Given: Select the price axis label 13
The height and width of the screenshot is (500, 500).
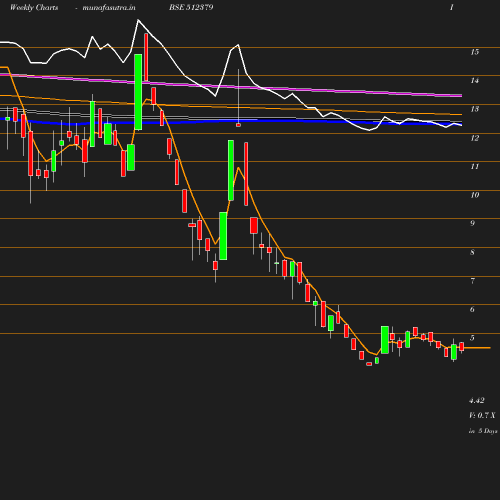Looking at the screenshot, I should coord(475,109).
